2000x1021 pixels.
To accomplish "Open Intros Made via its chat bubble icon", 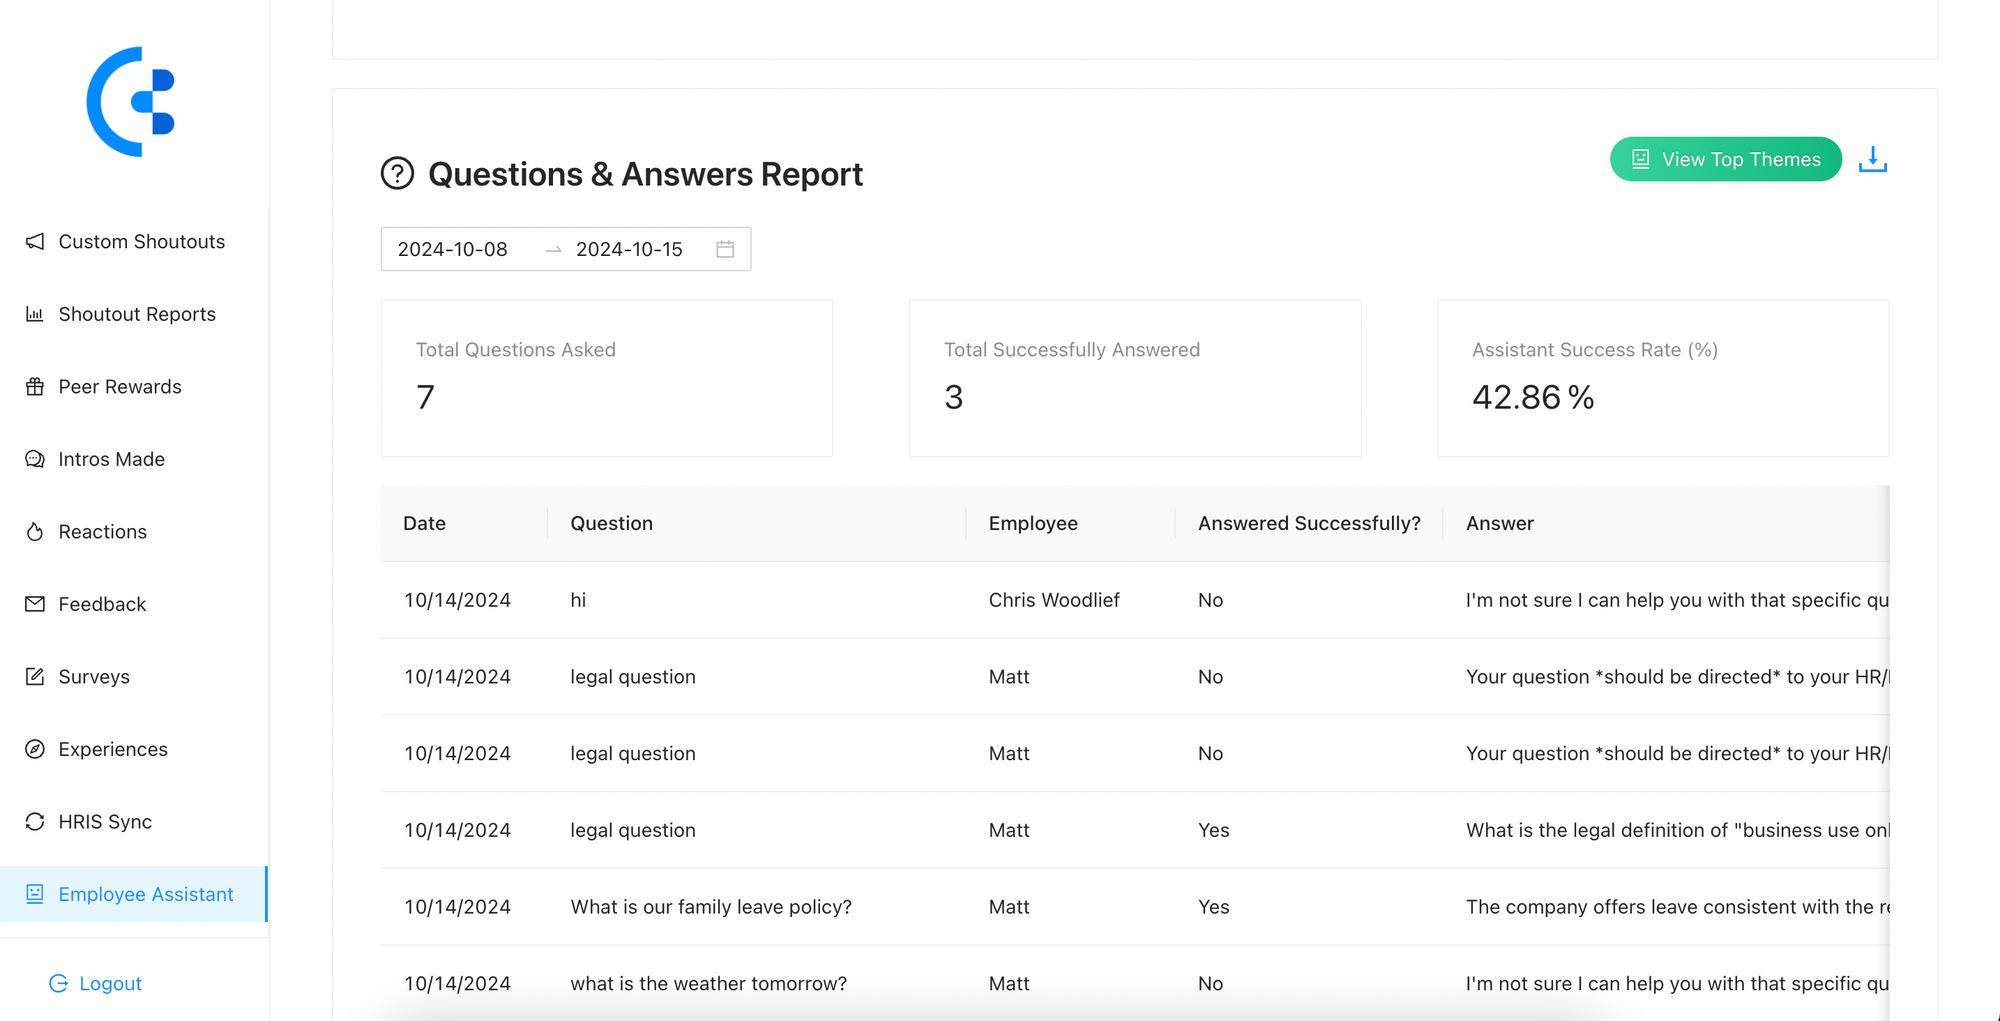I will point(35,458).
